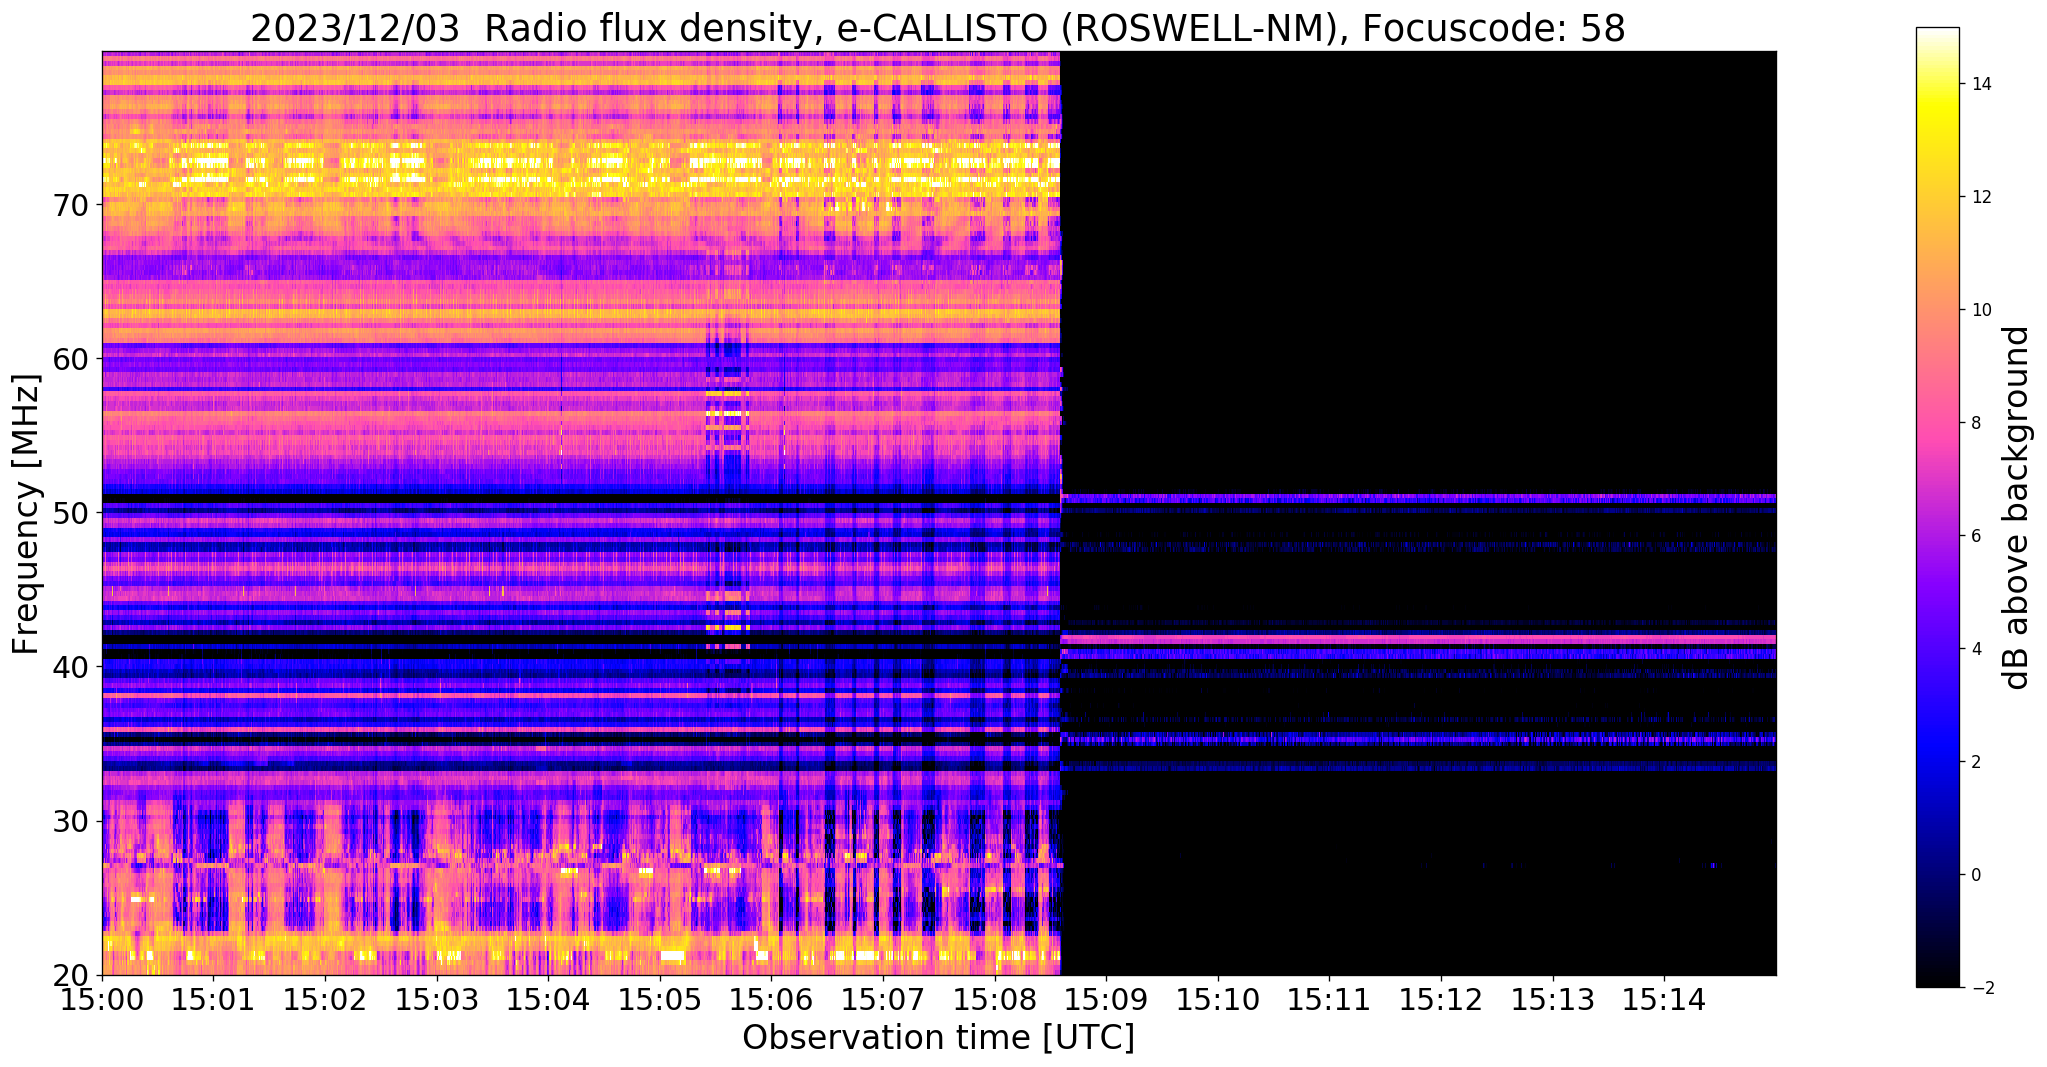Click the plot title mentioning e-CALLISTO ROSWELL-NM
Screen dimensions: 2047x1067
pos(938,29)
